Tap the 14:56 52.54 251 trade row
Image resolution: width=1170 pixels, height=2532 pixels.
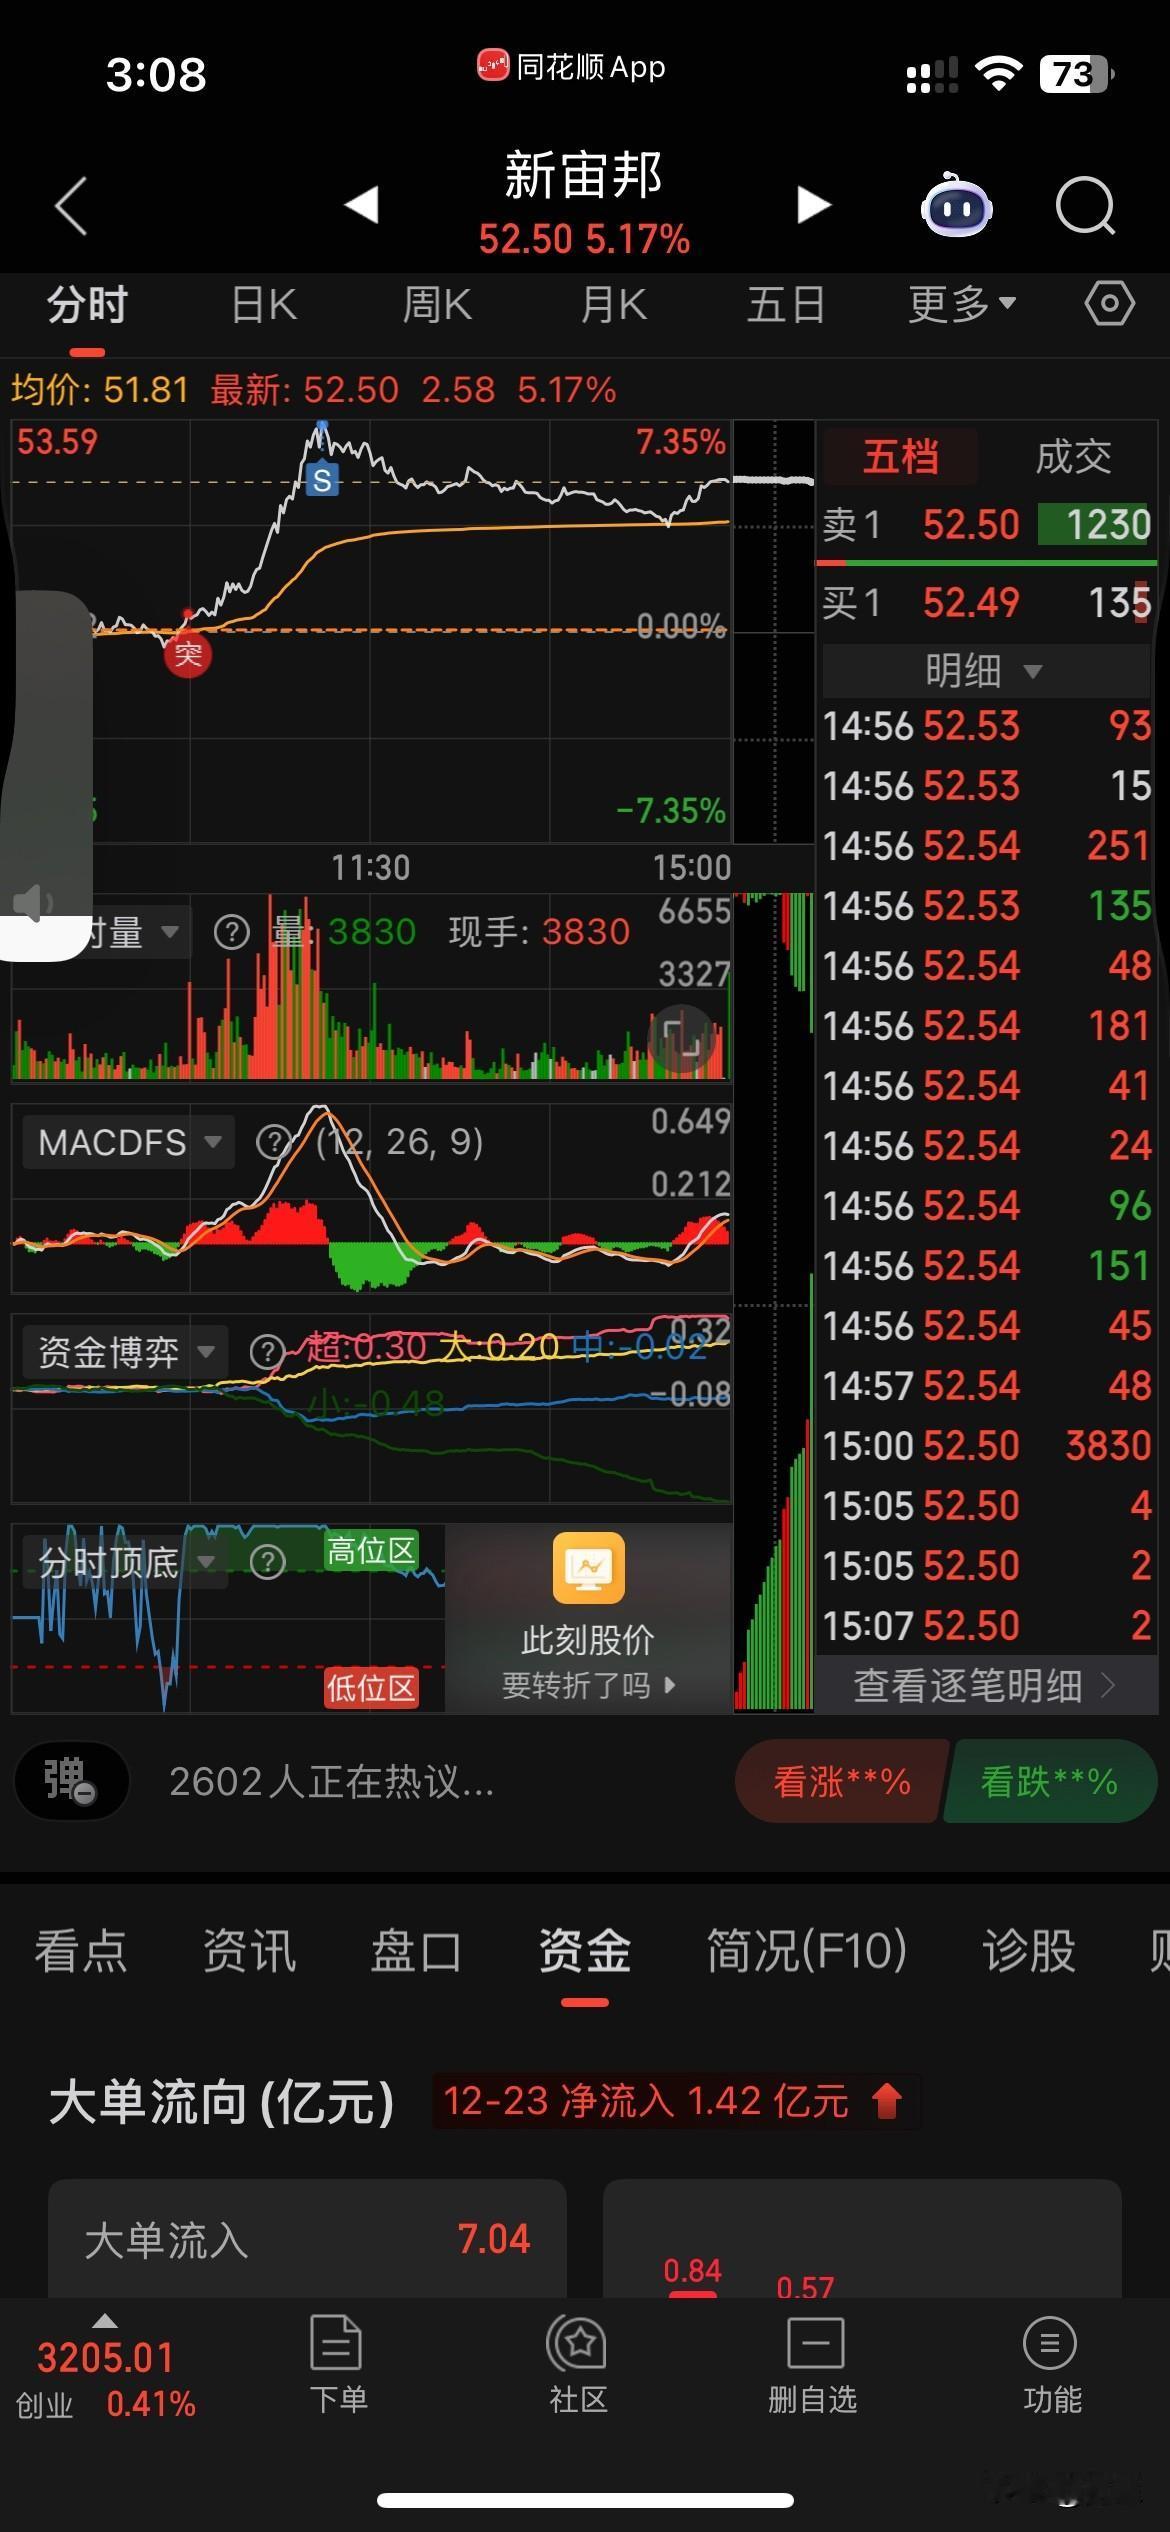coord(986,845)
